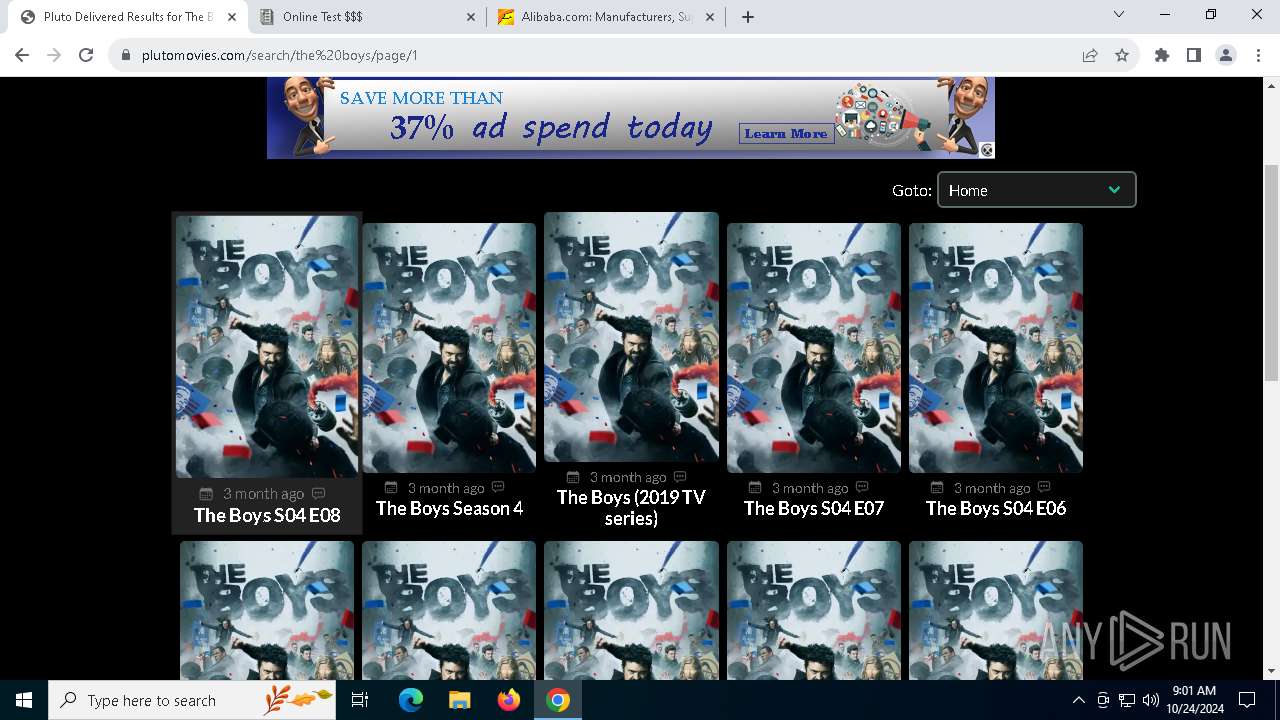
Task: Click The Boys S04 E08 poster
Action: coord(267,347)
